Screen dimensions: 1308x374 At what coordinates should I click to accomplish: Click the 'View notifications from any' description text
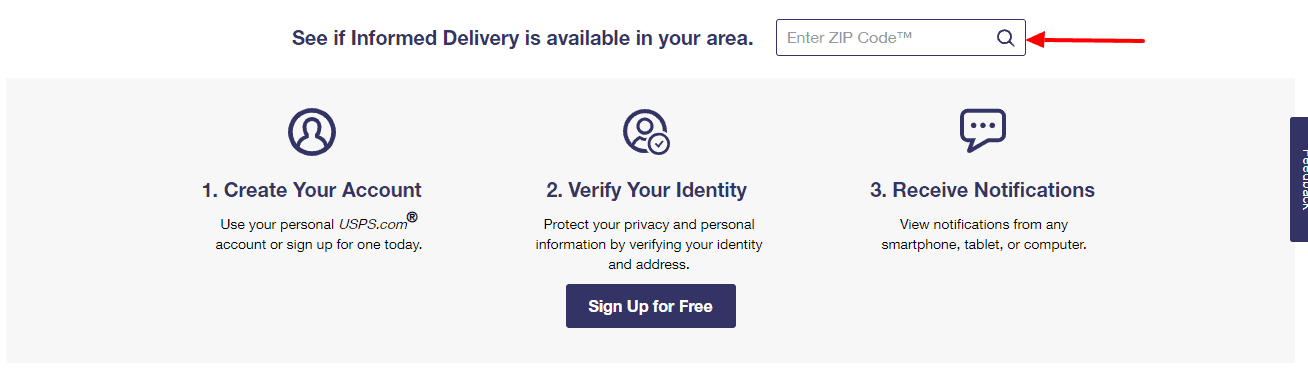pos(984,224)
